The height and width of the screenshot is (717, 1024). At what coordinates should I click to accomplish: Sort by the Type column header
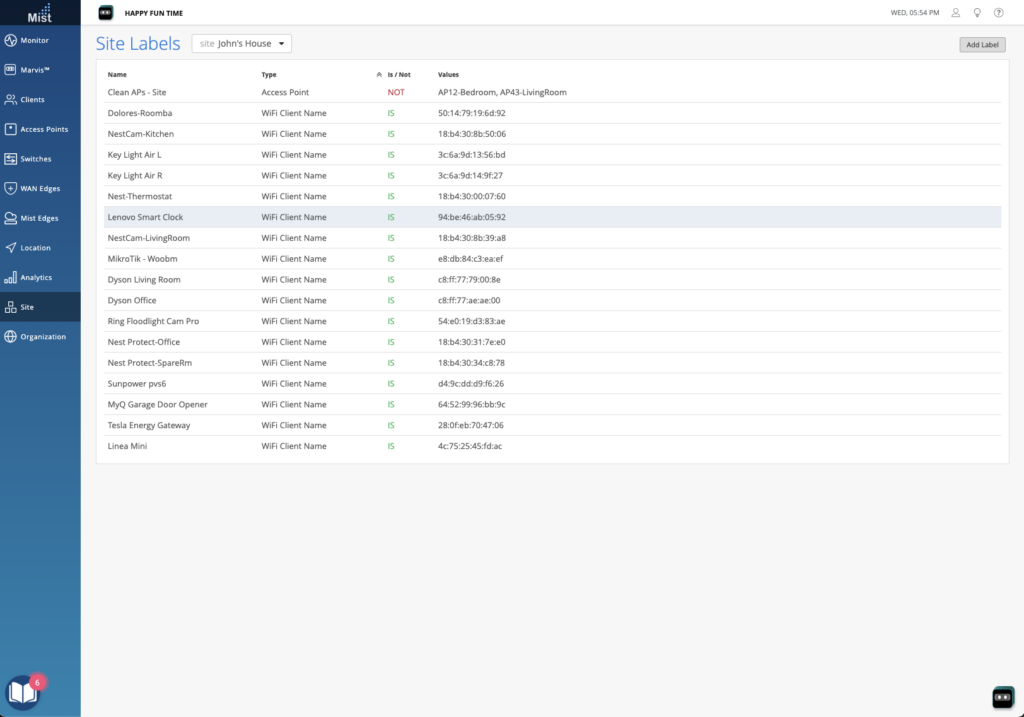[x=269, y=74]
